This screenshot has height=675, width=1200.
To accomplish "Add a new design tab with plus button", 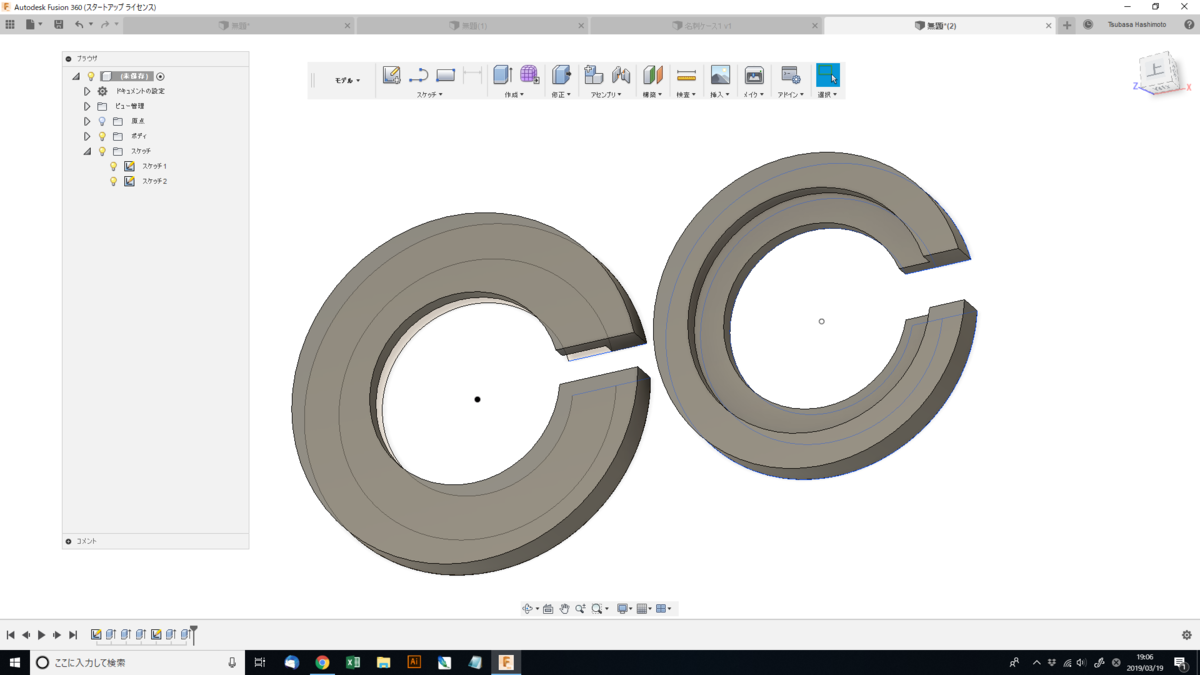I will point(1067,25).
